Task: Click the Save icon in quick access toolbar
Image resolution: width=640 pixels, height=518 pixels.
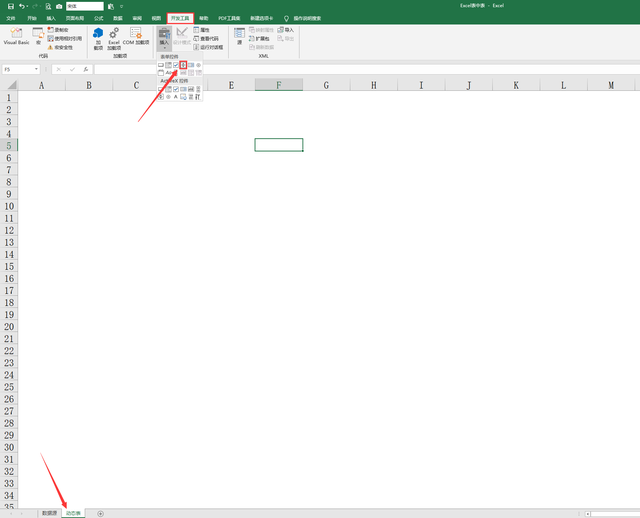Action: [11, 6]
